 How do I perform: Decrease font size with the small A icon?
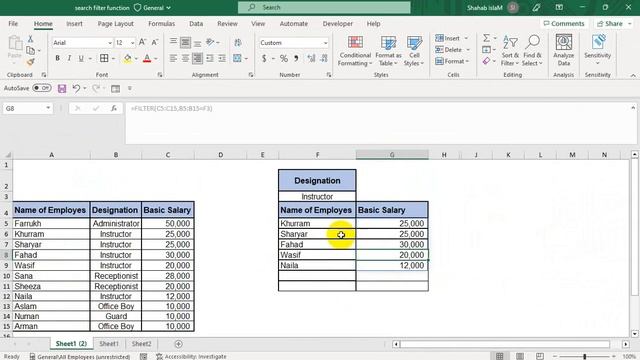click(x=155, y=42)
